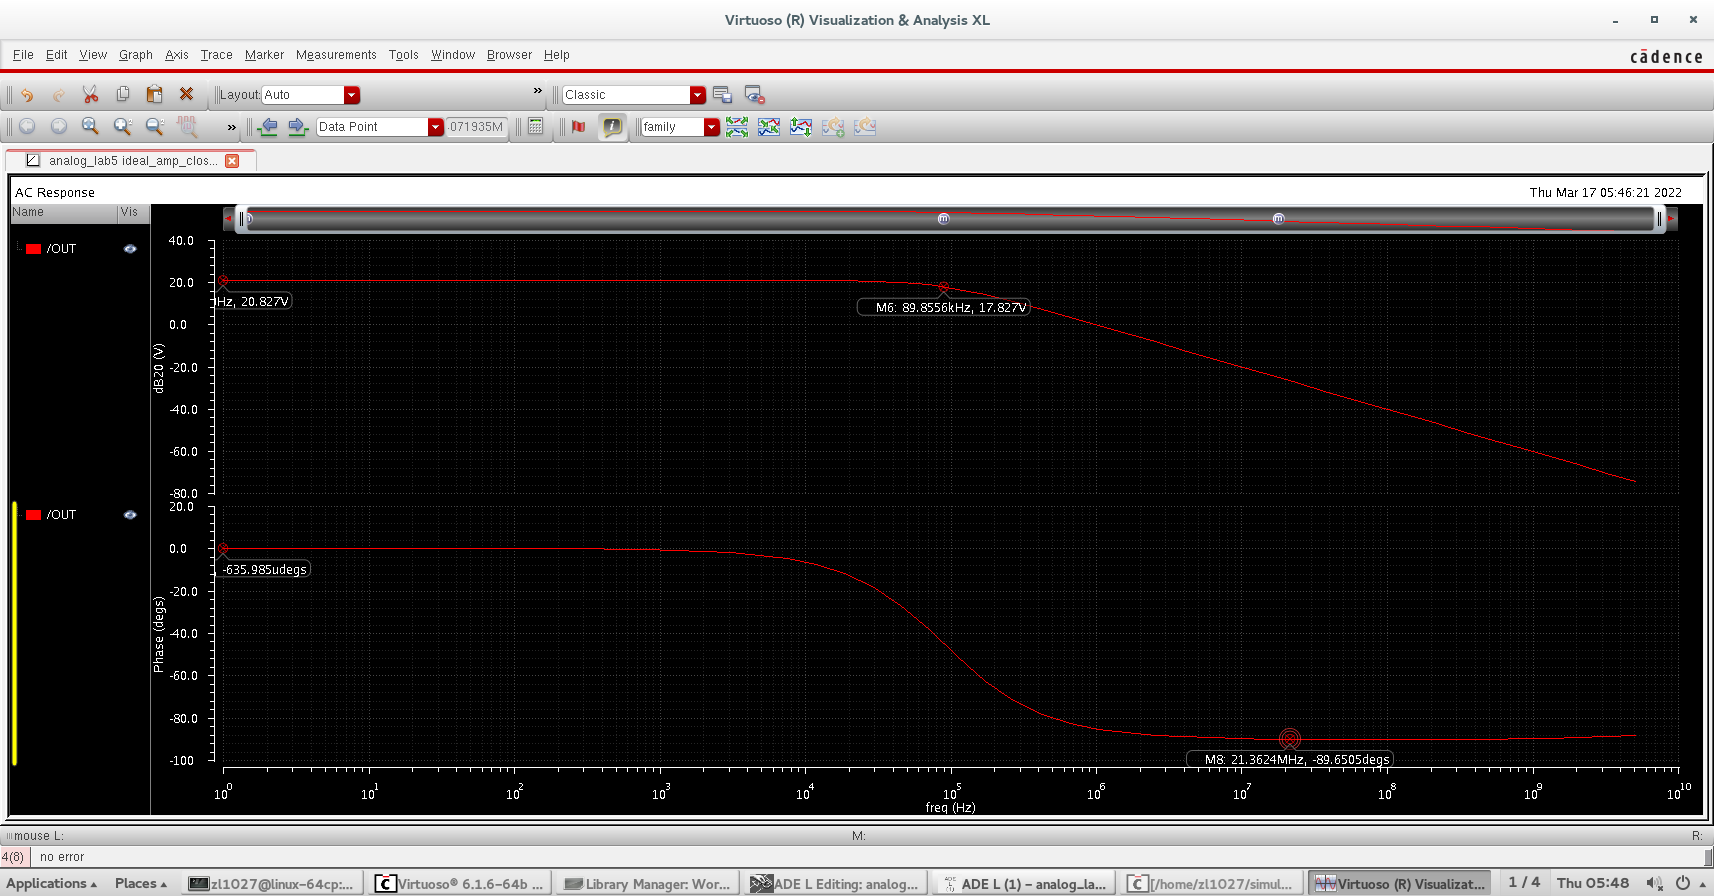
Task: Select the M6 89.8556kHz marker label
Action: pyautogui.click(x=944, y=308)
